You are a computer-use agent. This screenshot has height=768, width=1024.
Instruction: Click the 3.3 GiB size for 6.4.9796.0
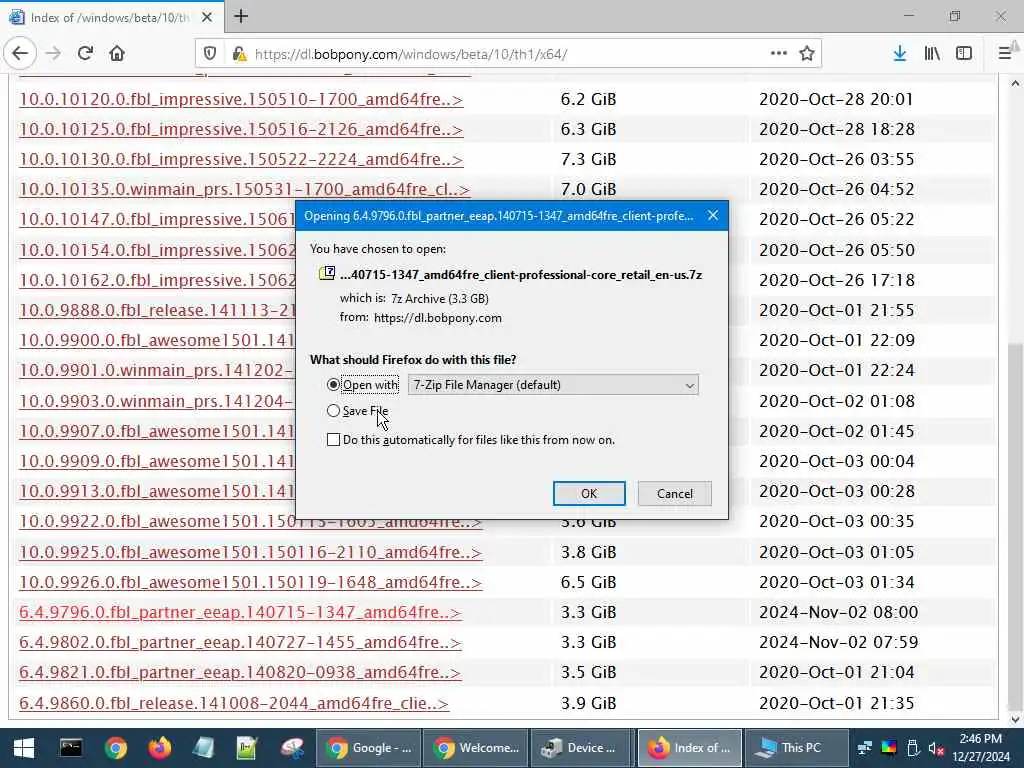point(588,613)
